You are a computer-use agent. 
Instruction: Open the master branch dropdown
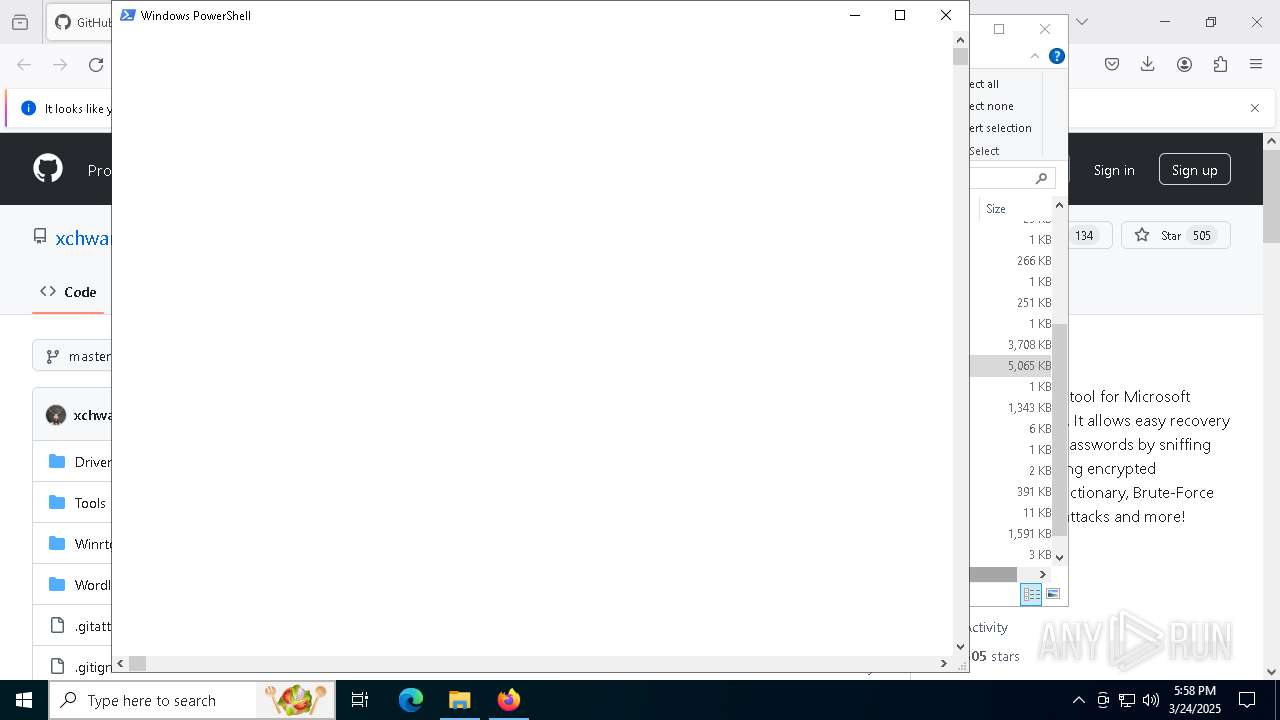[x=78, y=356]
